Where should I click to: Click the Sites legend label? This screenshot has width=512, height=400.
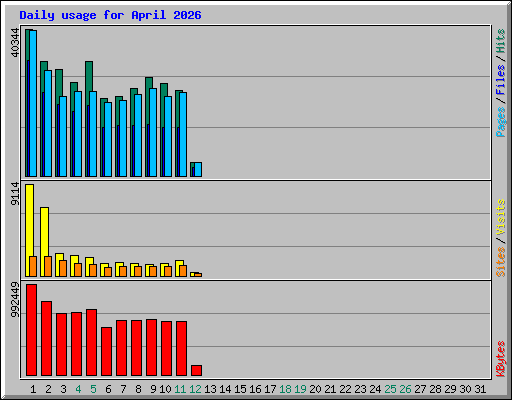point(500,262)
